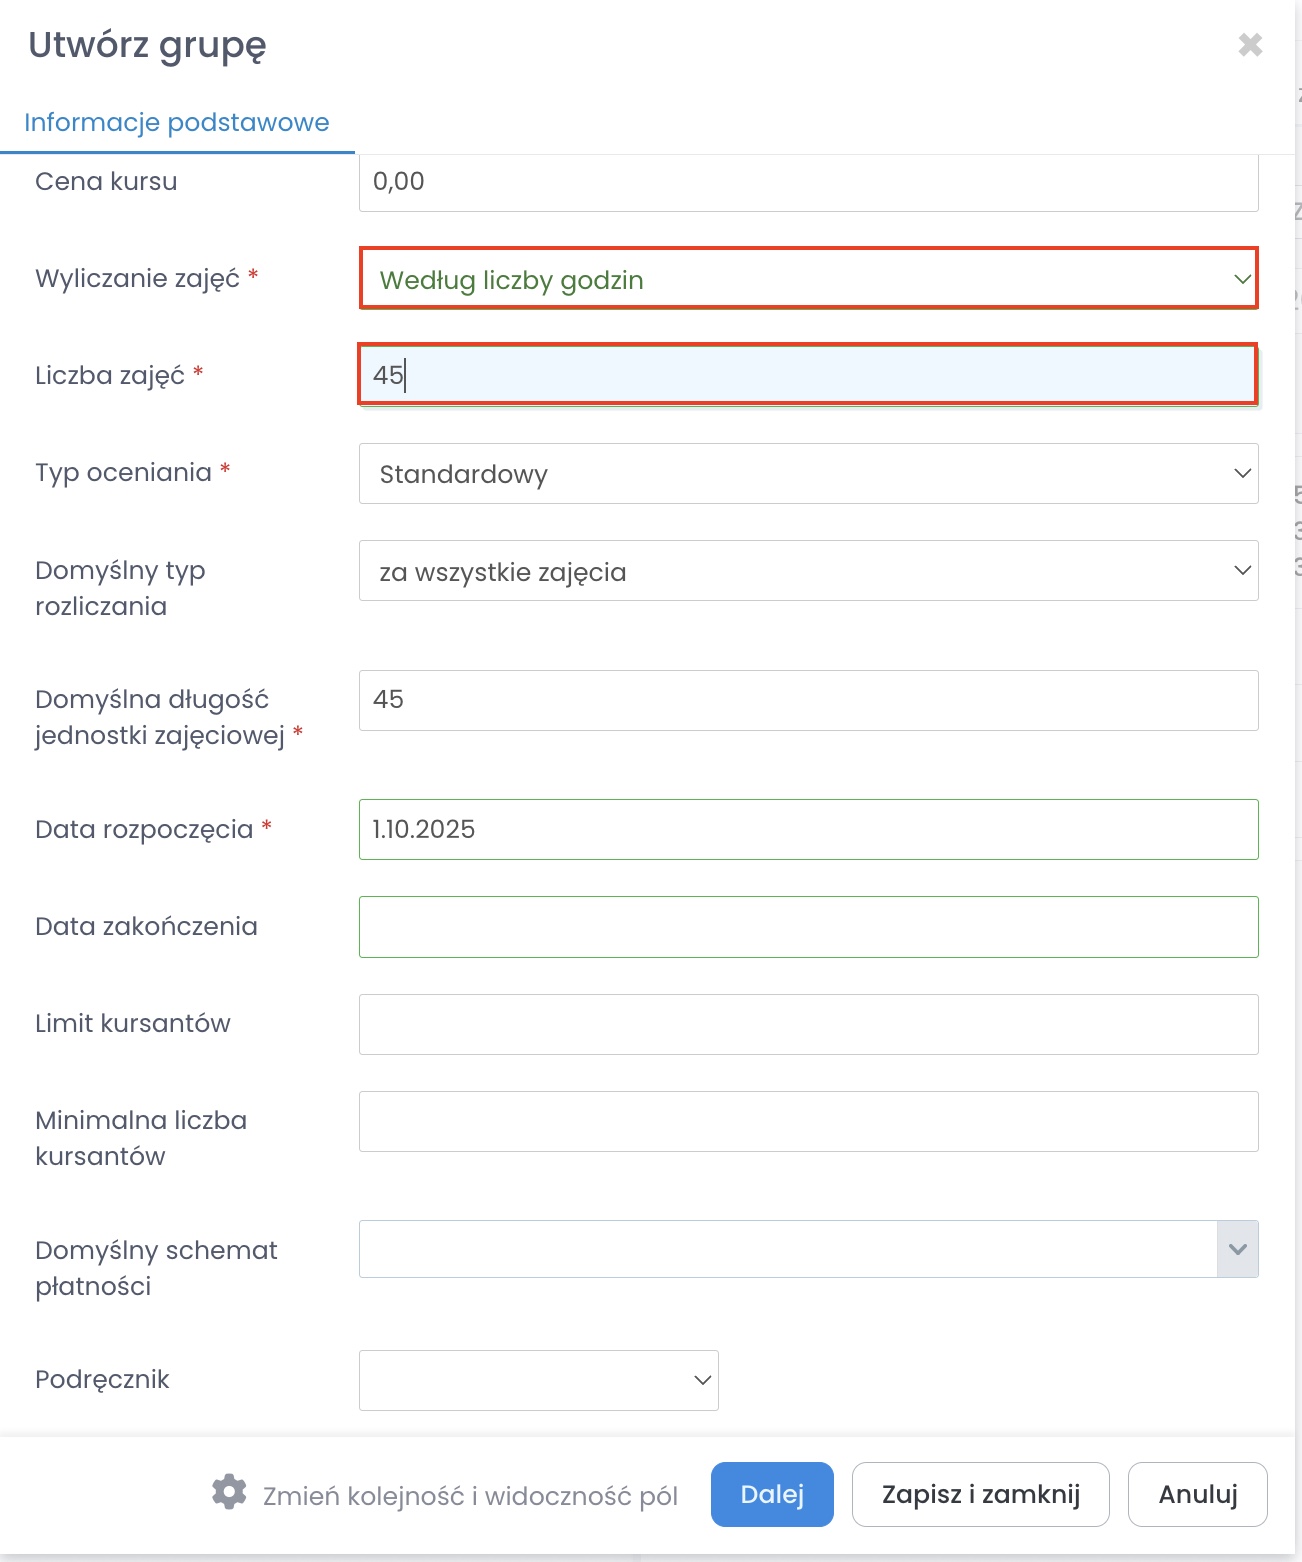1302x1562 pixels.
Task: Click the Limit kursantów field
Action: click(808, 1024)
